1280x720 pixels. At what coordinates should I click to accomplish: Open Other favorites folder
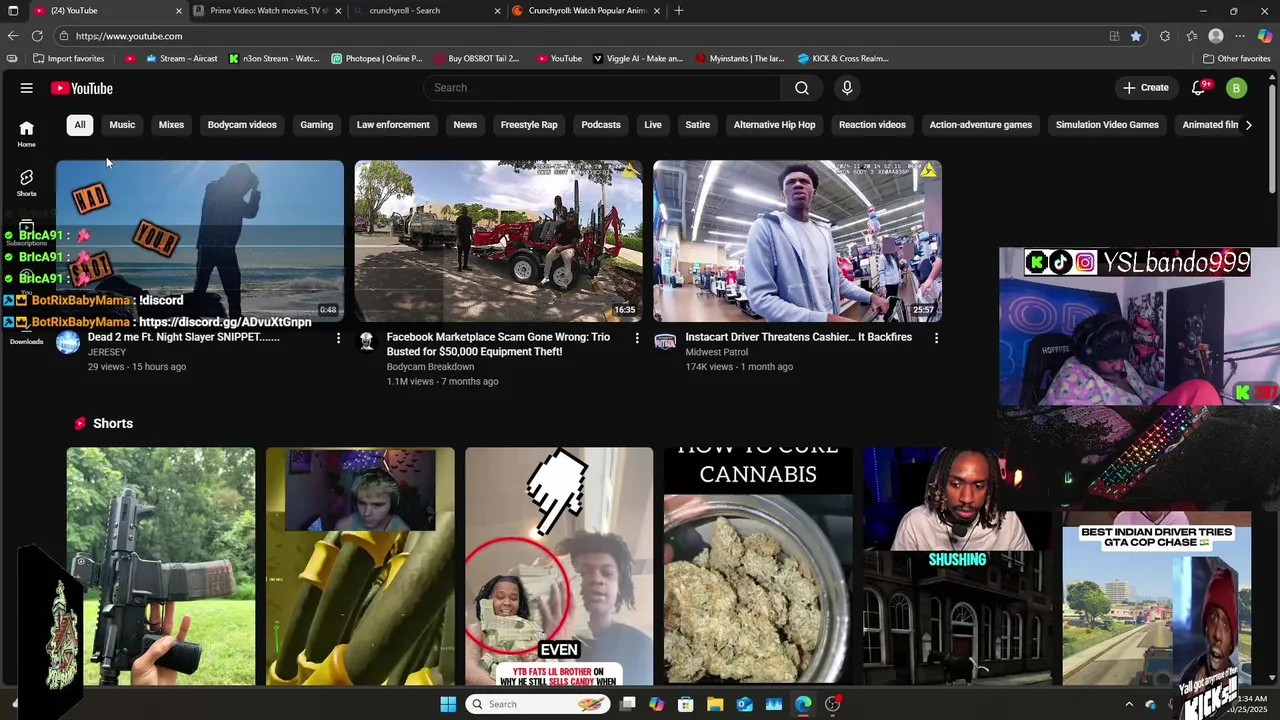click(x=1236, y=59)
